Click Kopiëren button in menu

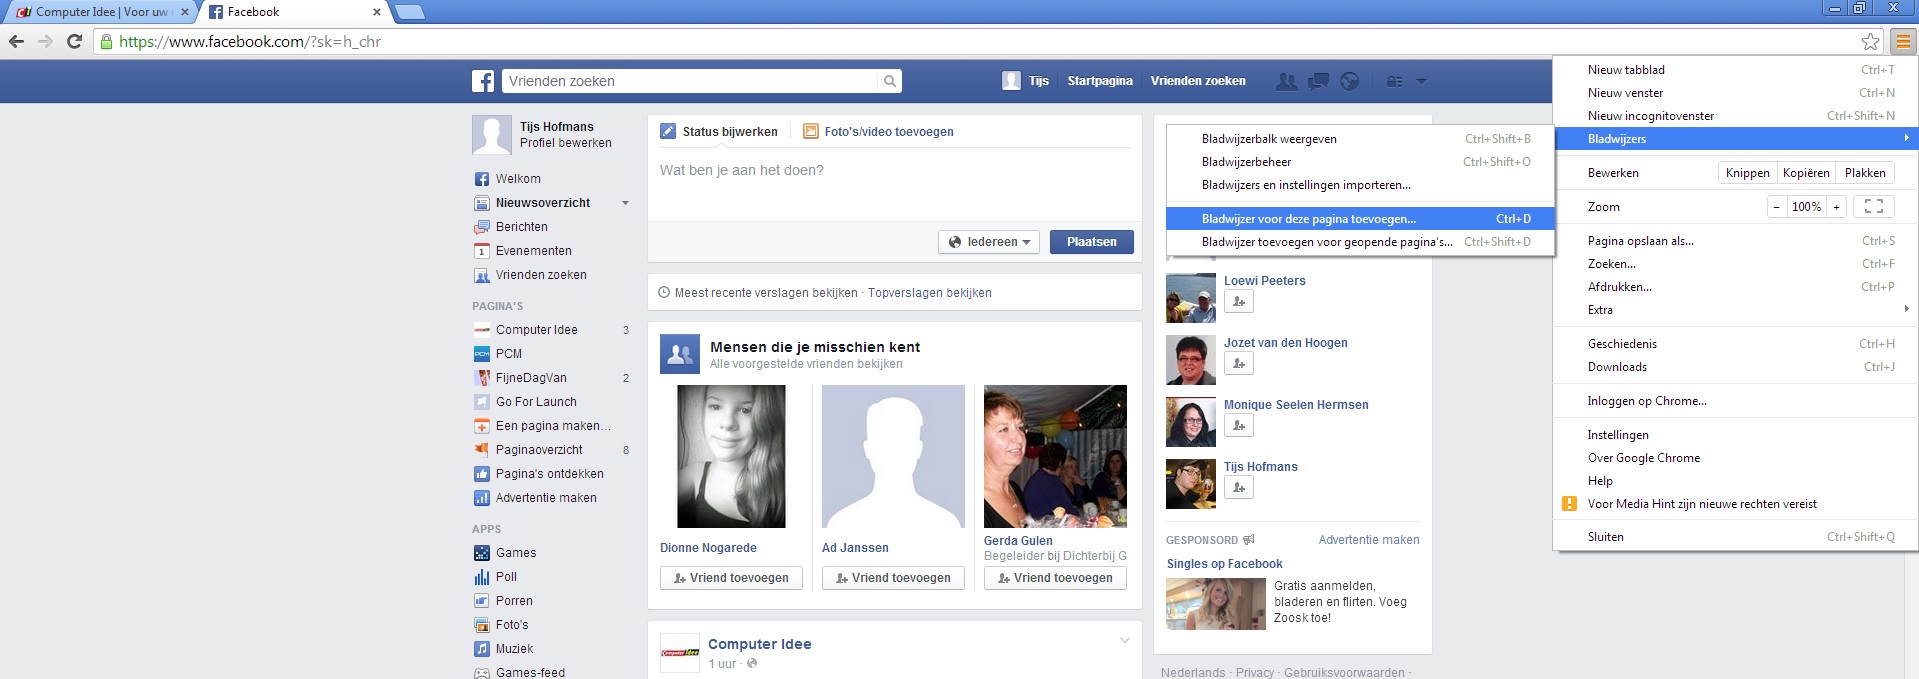point(1806,173)
